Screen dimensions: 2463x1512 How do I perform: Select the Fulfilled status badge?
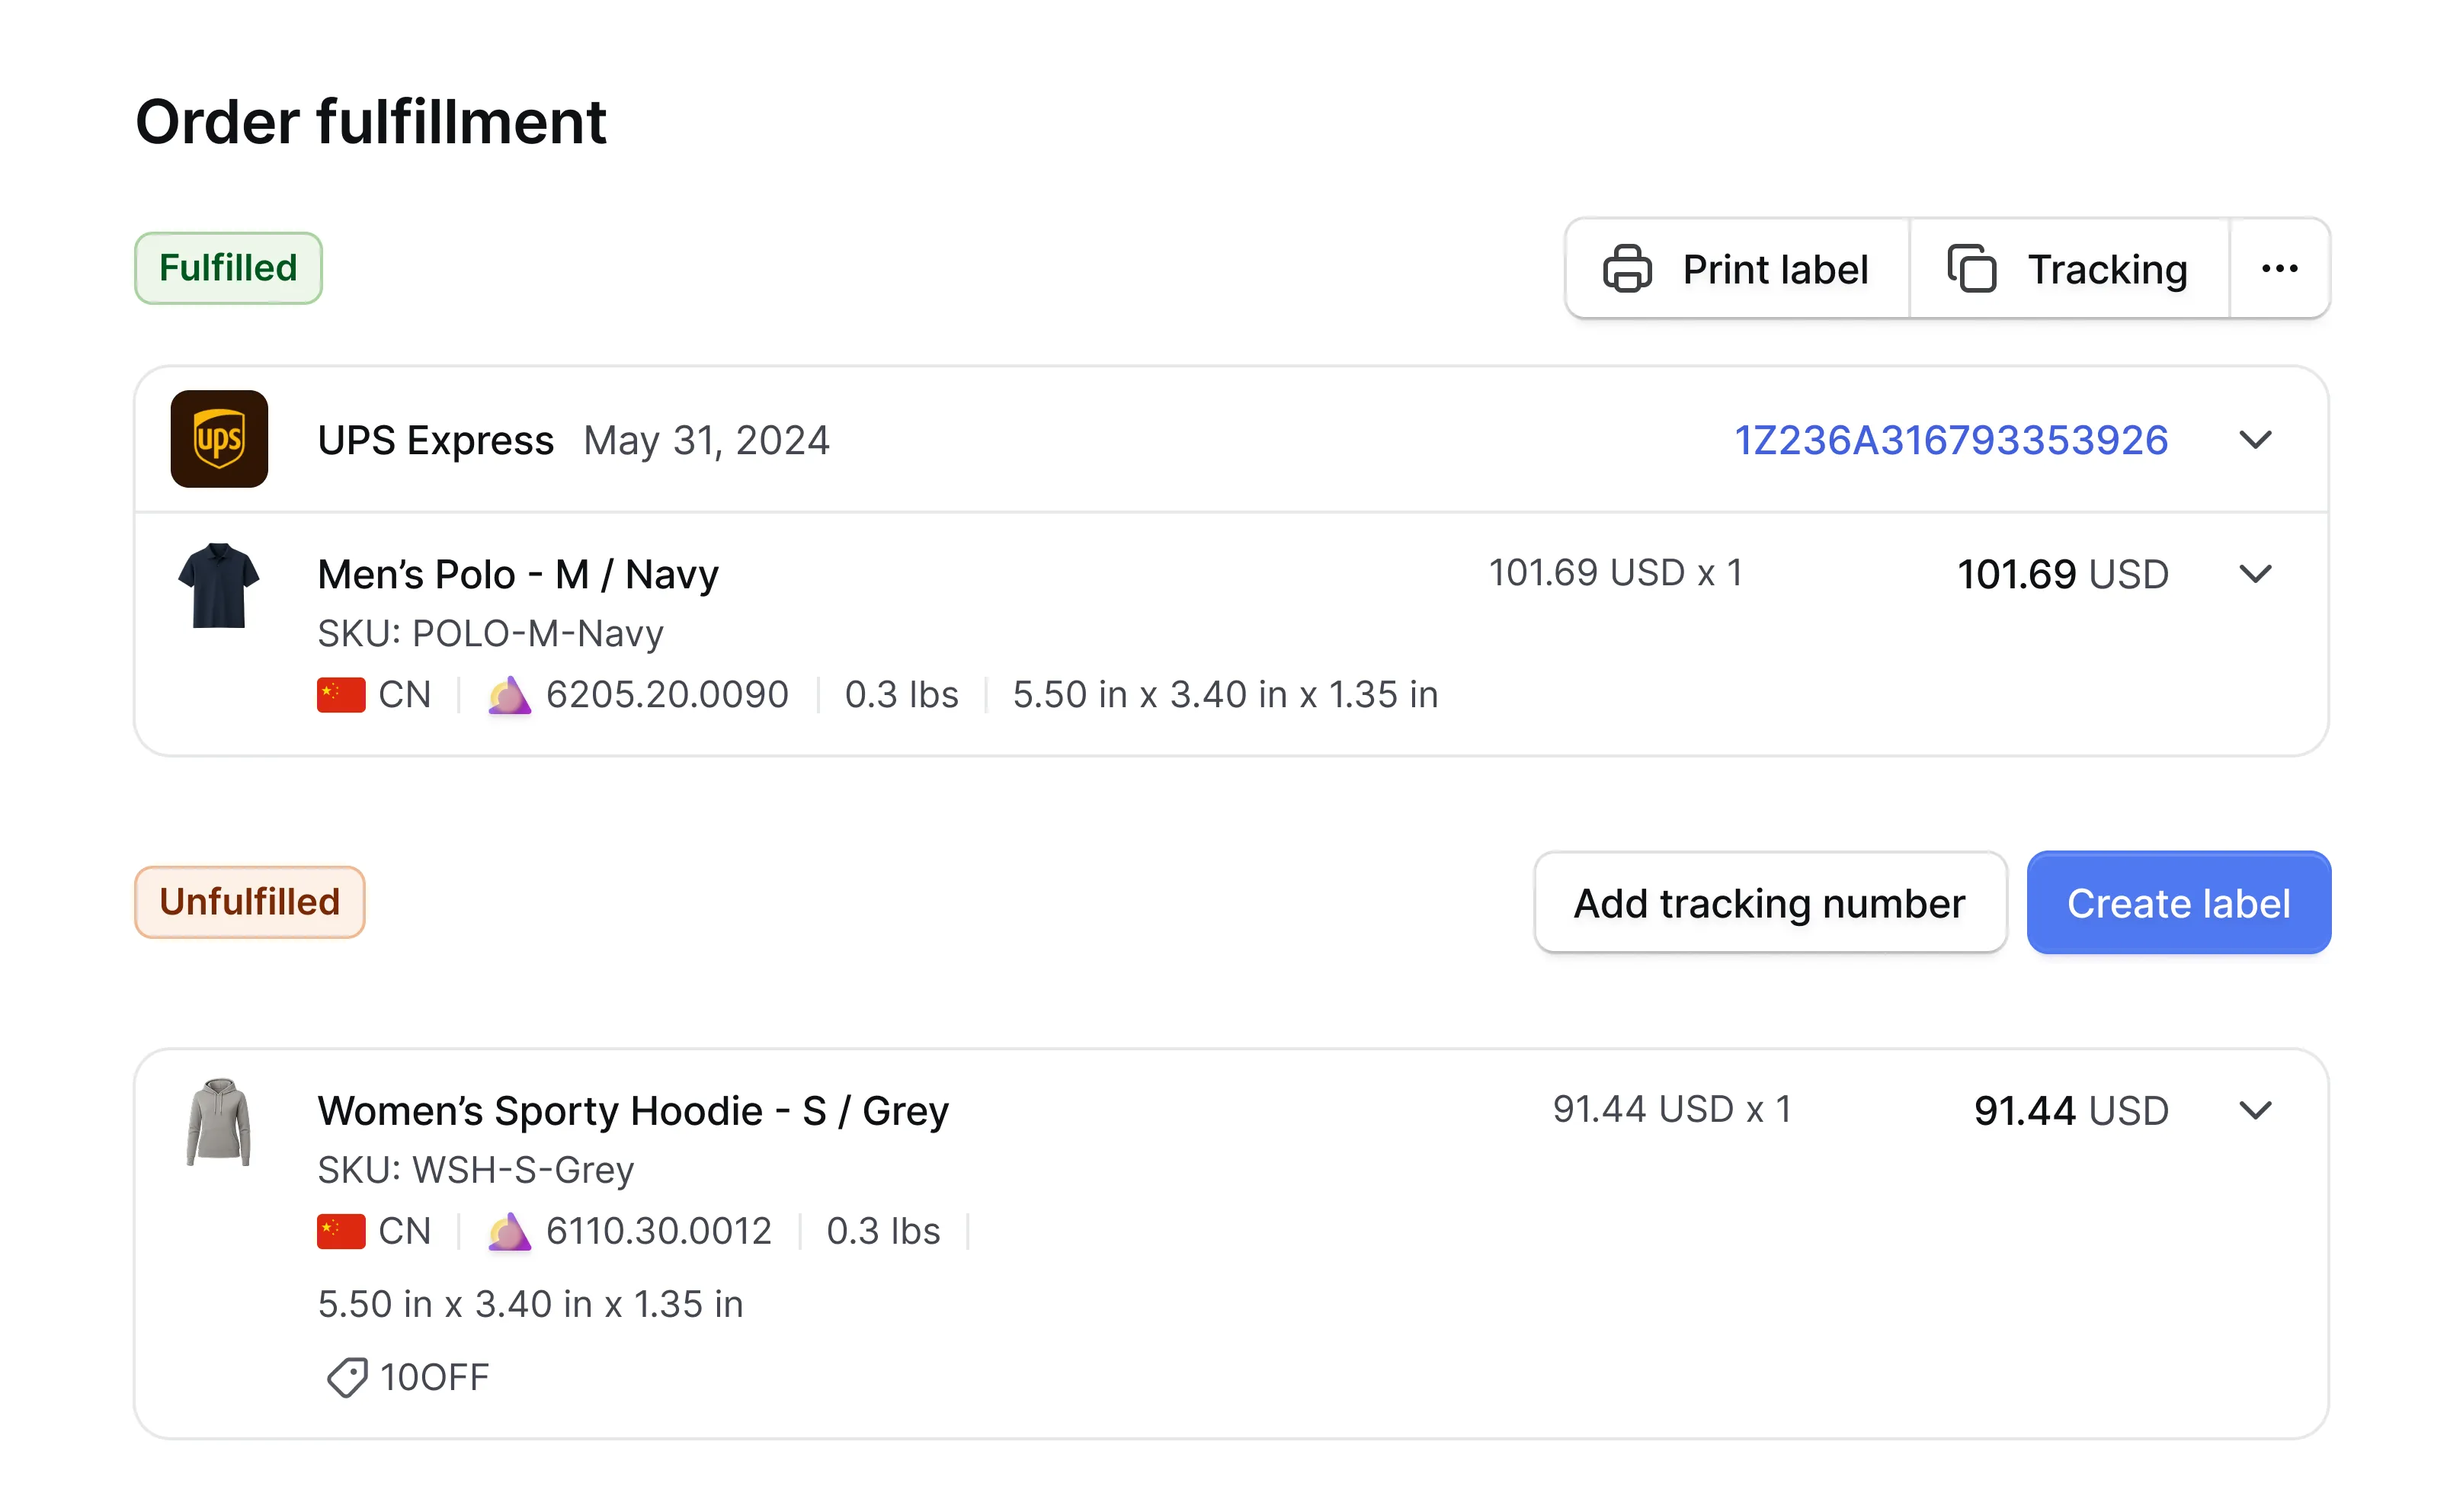point(227,267)
